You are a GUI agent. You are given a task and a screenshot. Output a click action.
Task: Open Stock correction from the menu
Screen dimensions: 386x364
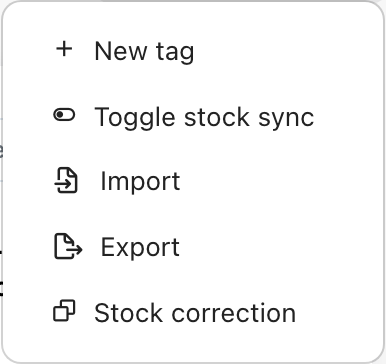click(x=193, y=312)
